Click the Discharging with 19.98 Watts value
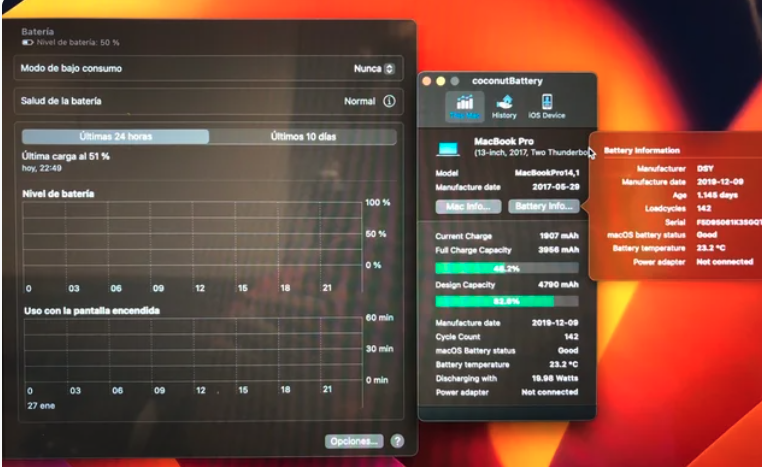This screenshot has width=762, height=467. tap(554, 379)
